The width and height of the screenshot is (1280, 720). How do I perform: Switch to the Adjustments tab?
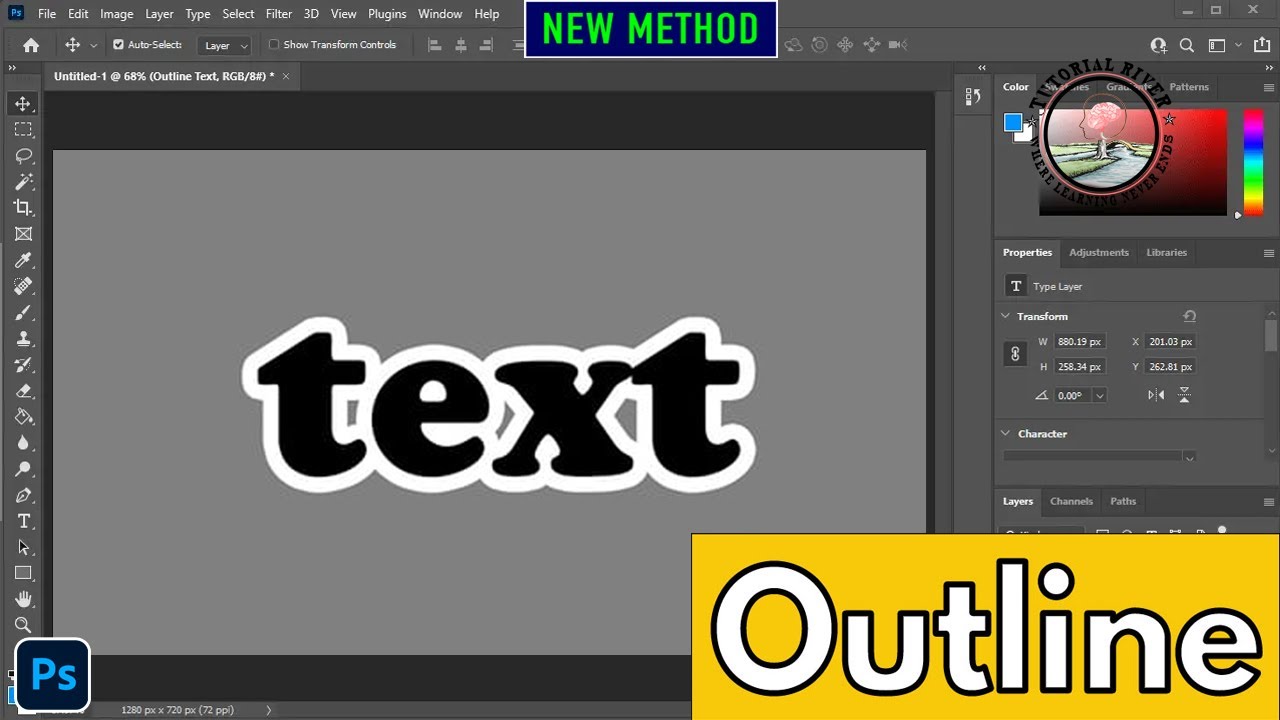pos(1099,252)
